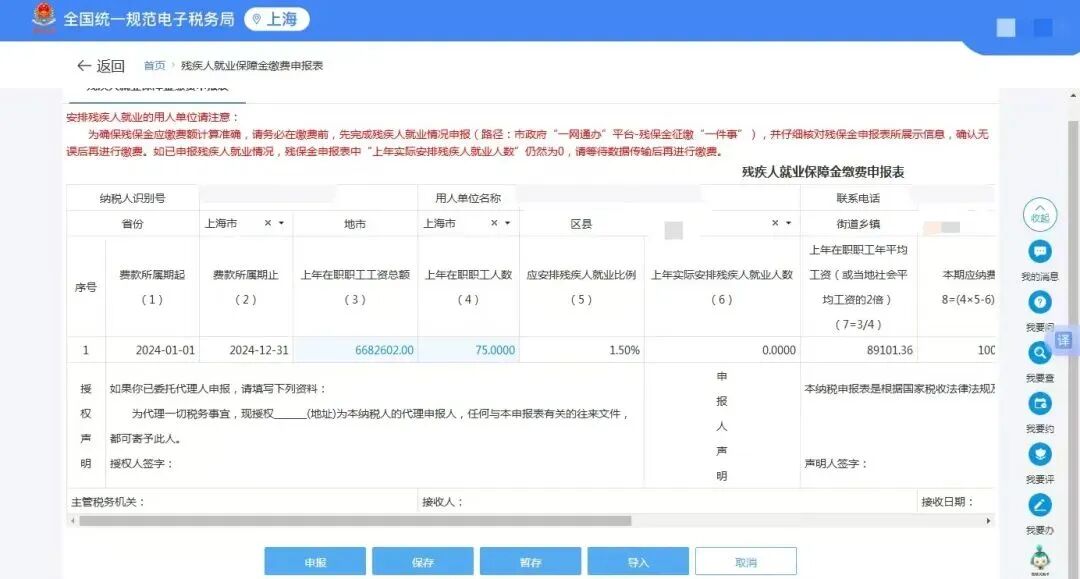This screenshot has height=579, width=1080.
Task: Click the 我要查 magnifier icon
Action: [1038, 352]
